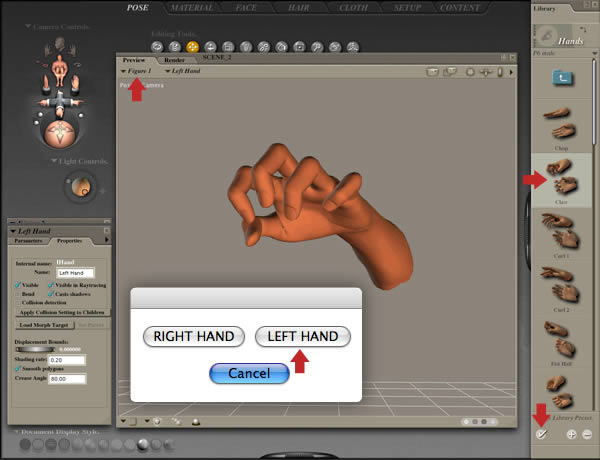Screen dimensions: 600x460
Task: Select the Curl 1 hand pose thumbnail
Action: tap(561, 235)
